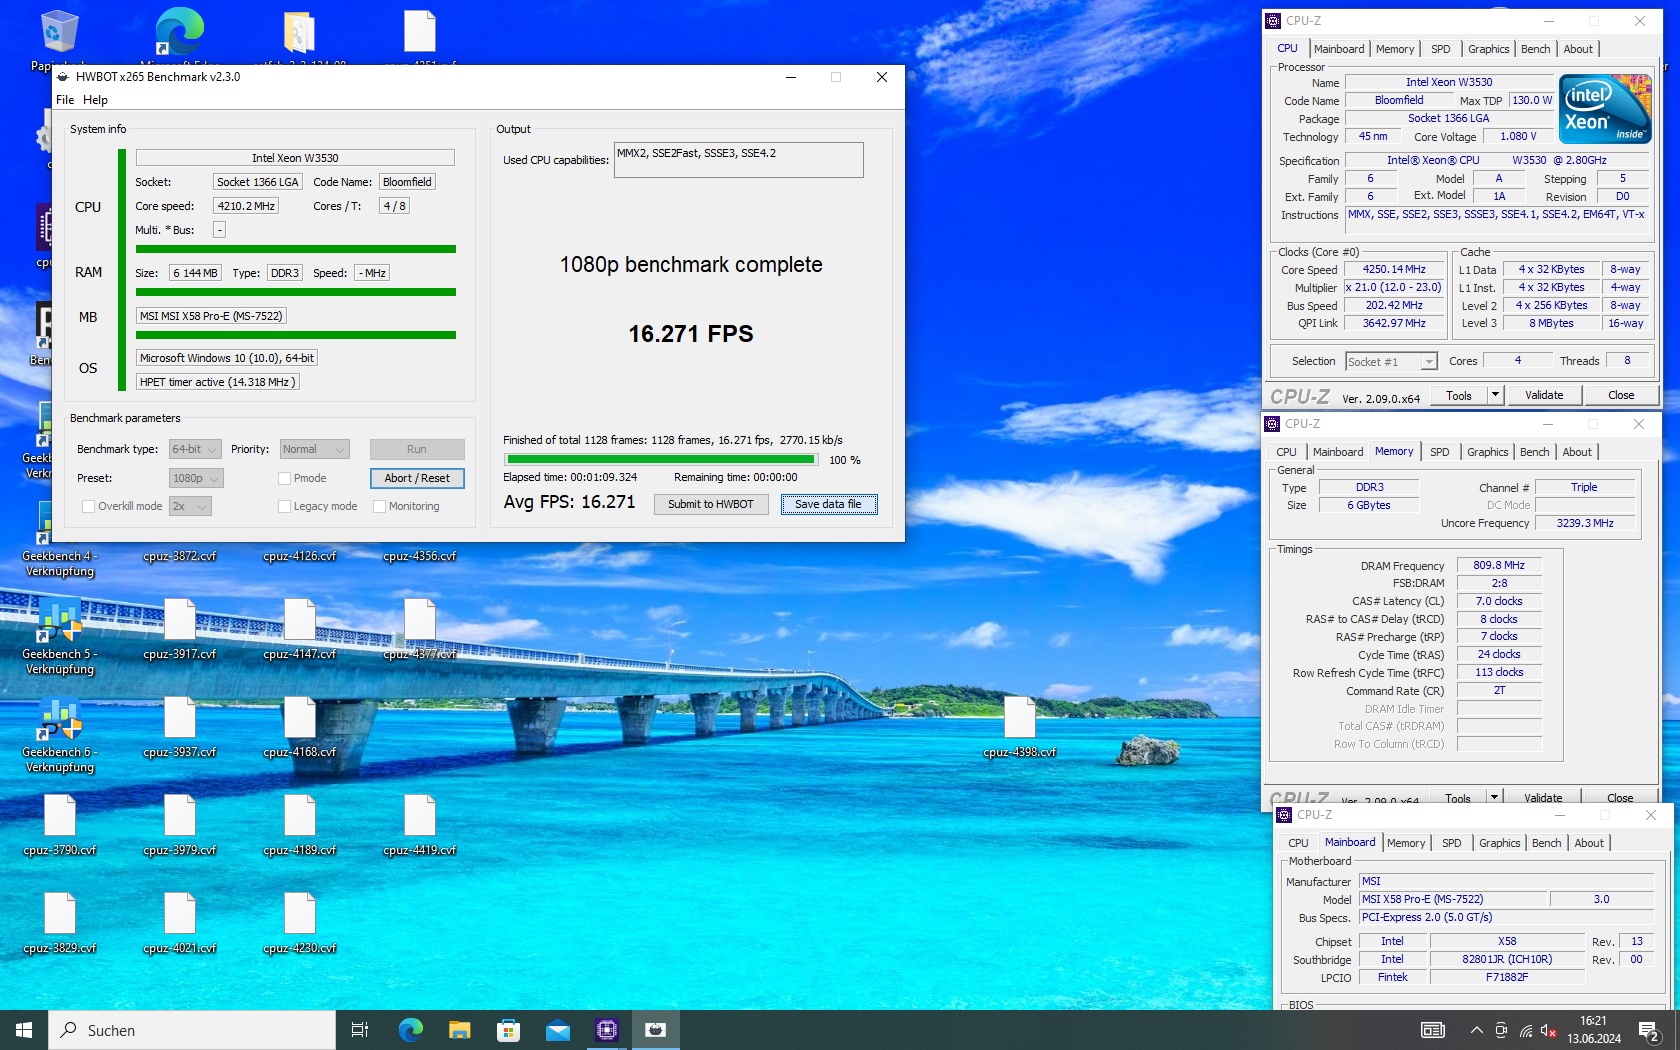This screenshot has height=1050, width=1680.
Task: Open cpuz-4377.cvf file icon
Action: [420, 630]
